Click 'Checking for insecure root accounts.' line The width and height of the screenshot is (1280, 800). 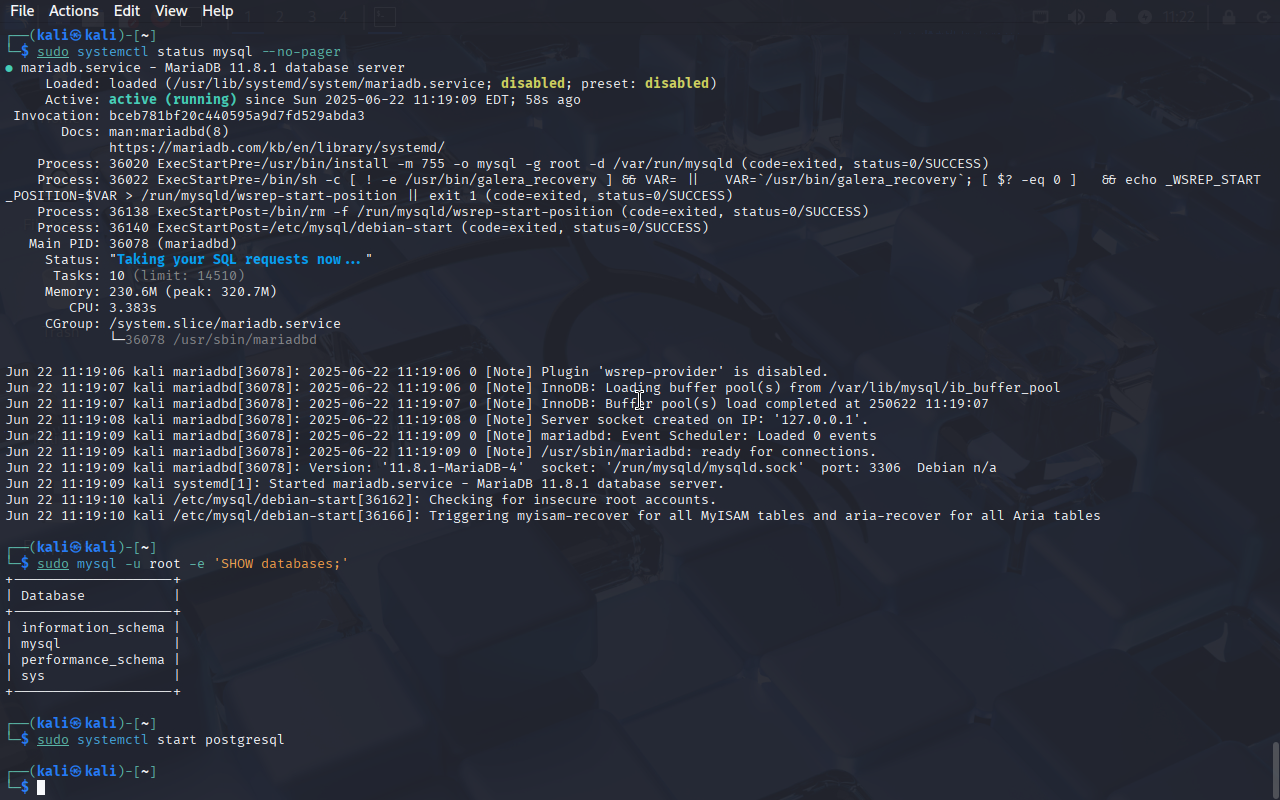click(x=361, y=500)
